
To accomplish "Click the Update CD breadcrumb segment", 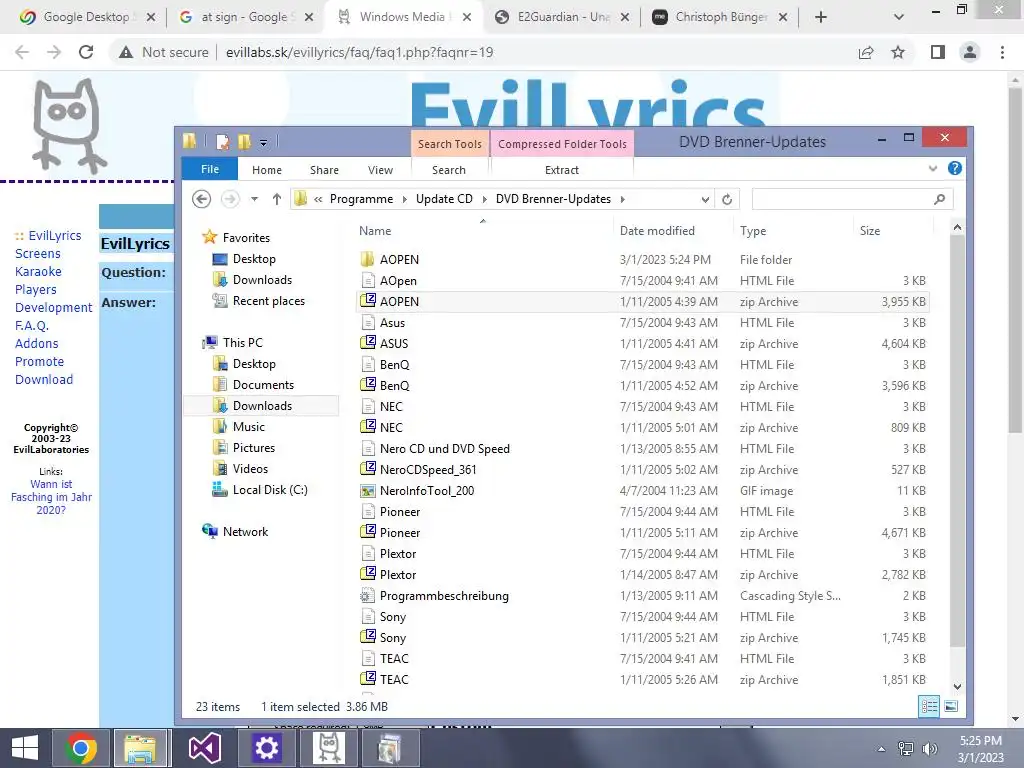I will pyautogui.click(x=444, y=199).
